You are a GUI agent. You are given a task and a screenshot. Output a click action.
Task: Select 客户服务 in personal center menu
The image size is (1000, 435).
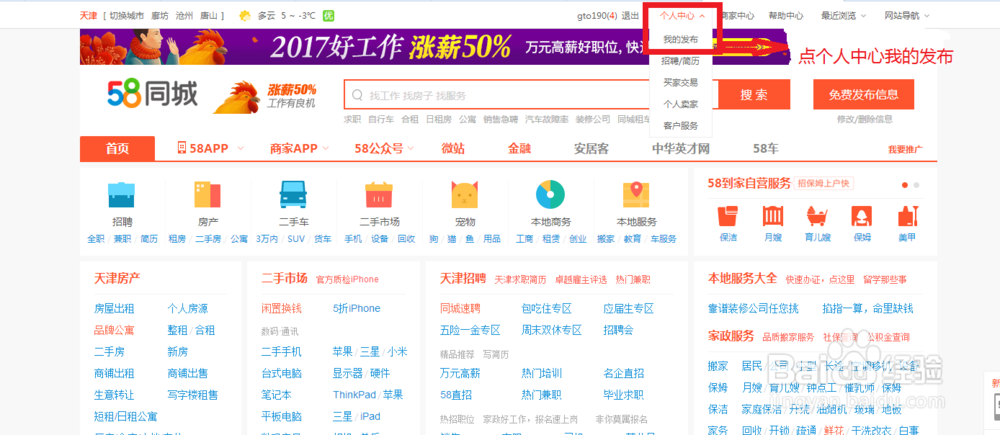pos(680,126)
